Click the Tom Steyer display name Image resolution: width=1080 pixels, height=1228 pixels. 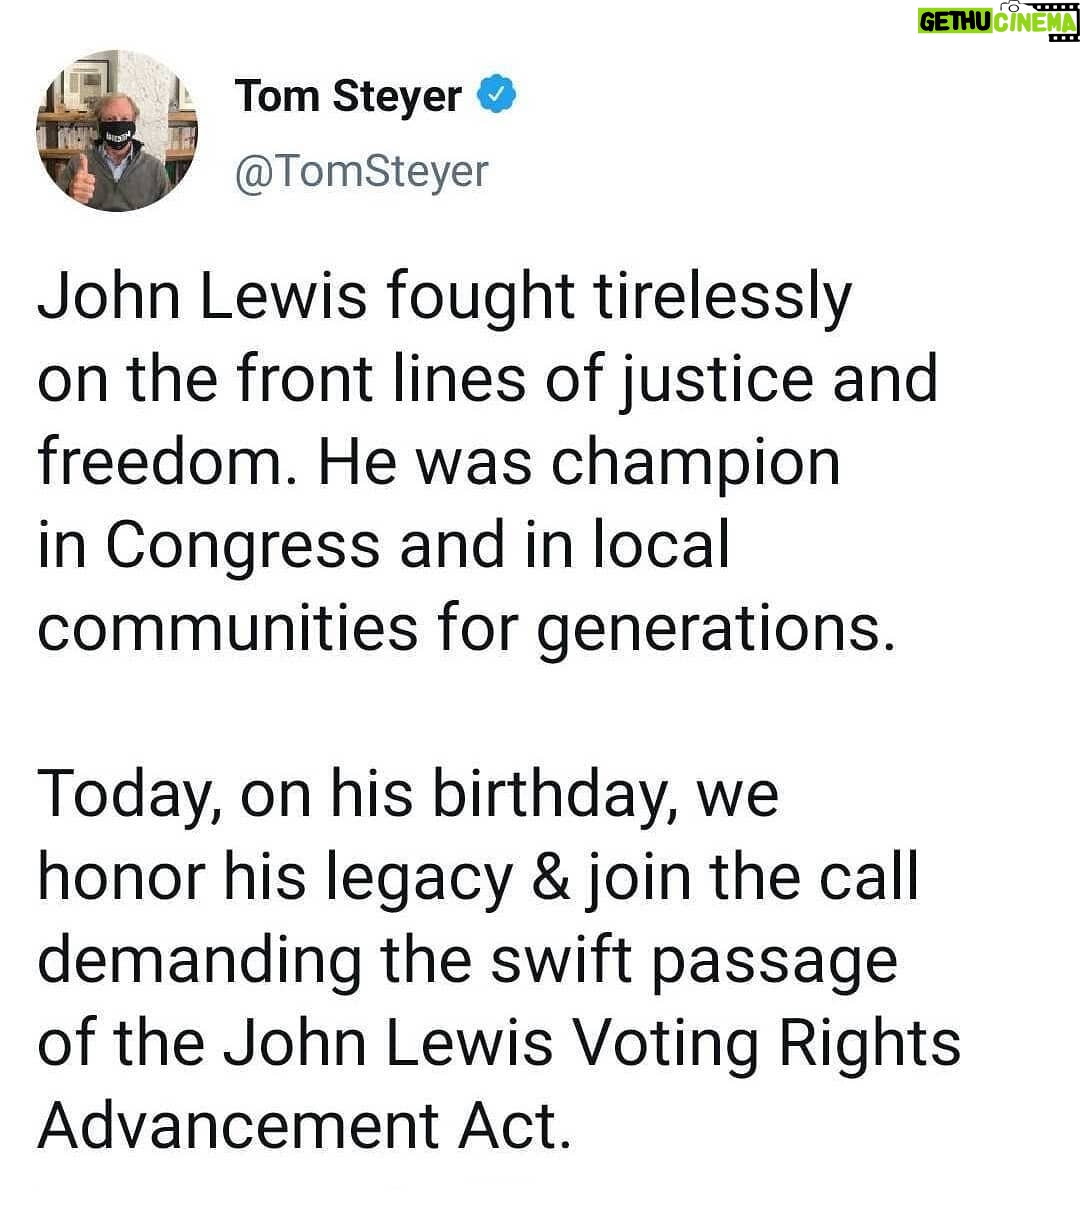coord(348,96)
